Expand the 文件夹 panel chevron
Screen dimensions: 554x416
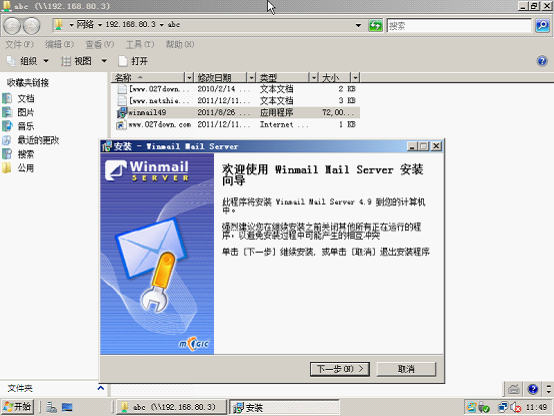click(x=101, y=388)
